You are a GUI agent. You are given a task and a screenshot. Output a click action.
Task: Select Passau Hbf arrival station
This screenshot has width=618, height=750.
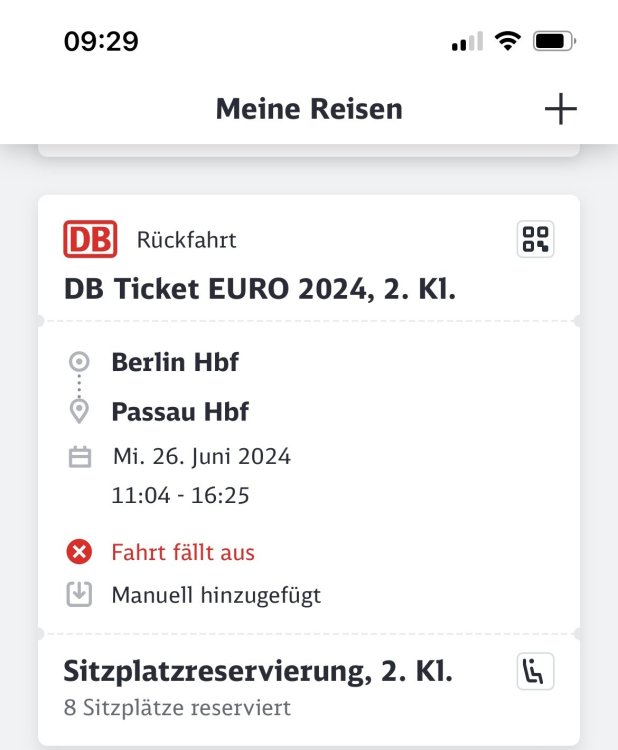click(x=180, y=411)
